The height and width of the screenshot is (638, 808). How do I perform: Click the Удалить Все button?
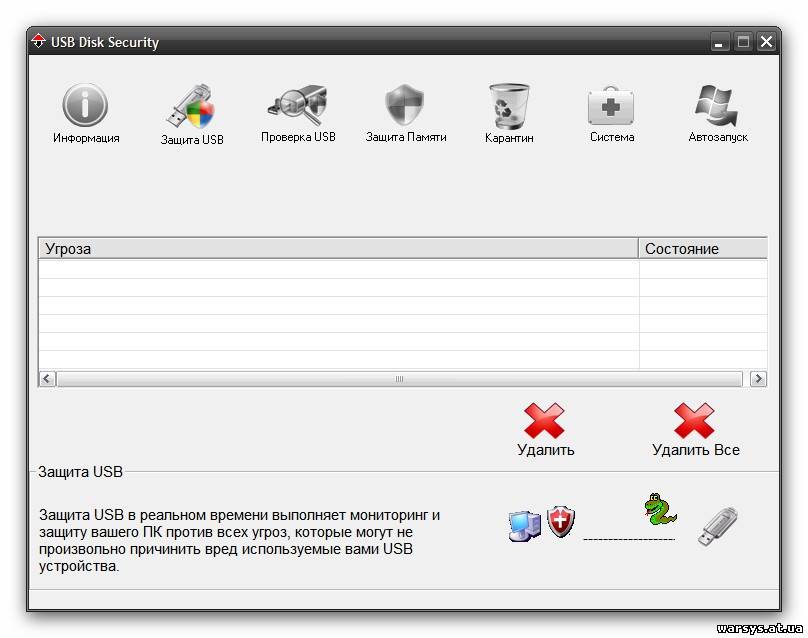[695, 430]
